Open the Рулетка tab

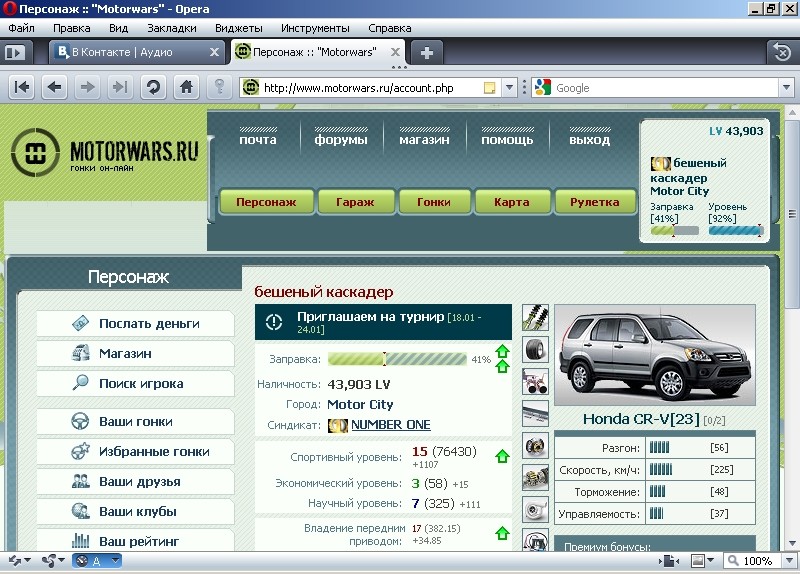[595, 202]
